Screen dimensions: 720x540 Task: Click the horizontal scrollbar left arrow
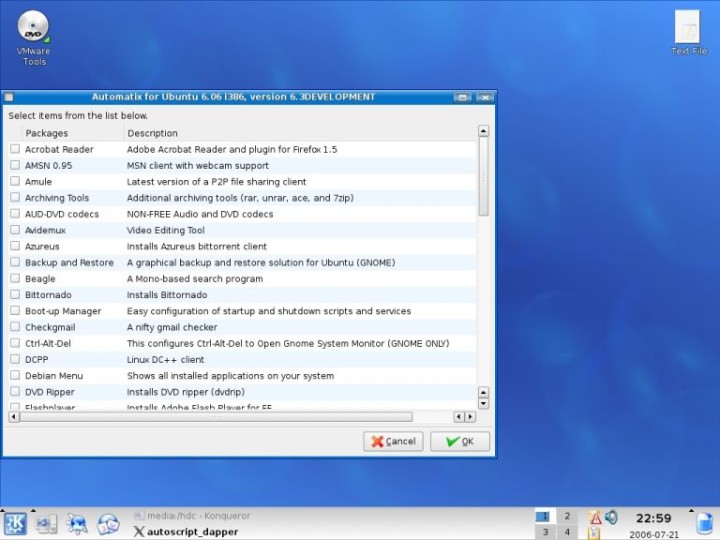coord(14,416)
